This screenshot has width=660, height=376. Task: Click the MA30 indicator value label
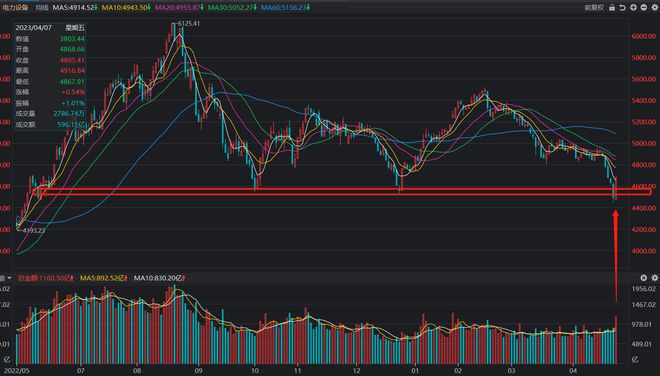232,8
